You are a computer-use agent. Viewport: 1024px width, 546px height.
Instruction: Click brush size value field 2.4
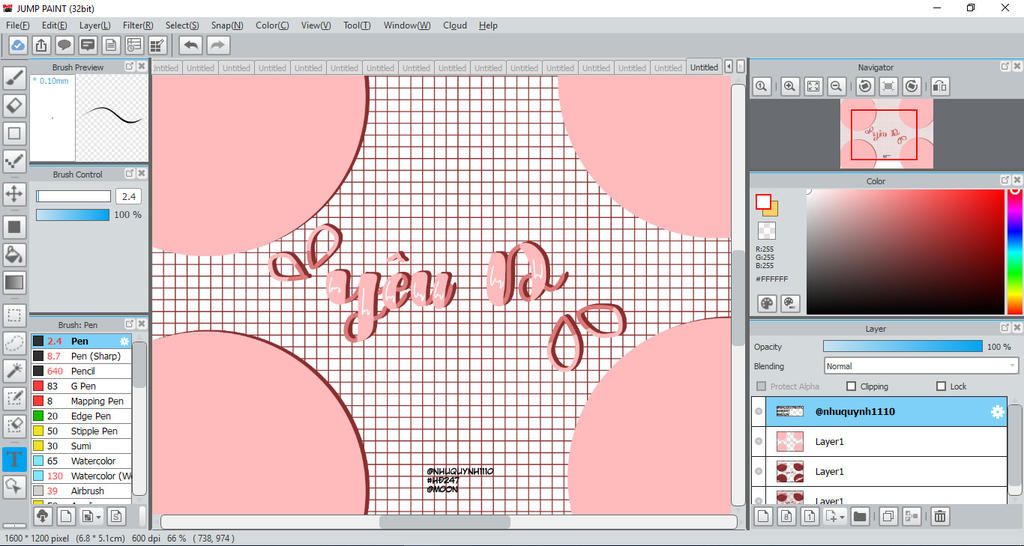(129, 196)
